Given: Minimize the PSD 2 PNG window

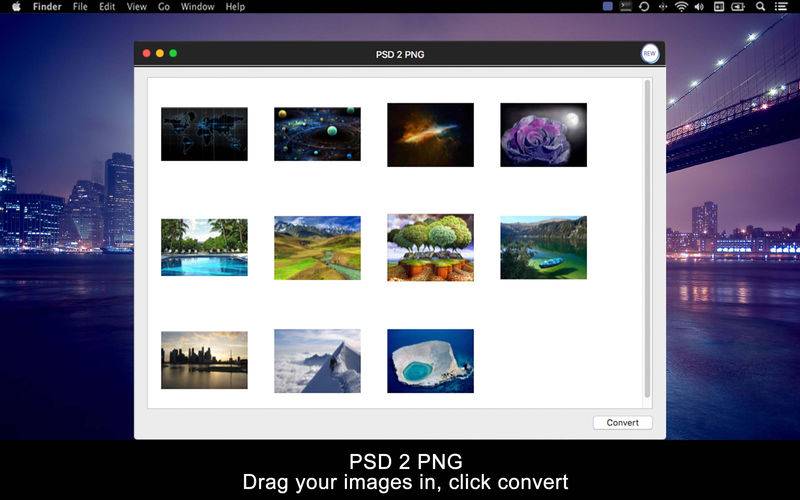Looking at the screenshot, I should 160,53.
